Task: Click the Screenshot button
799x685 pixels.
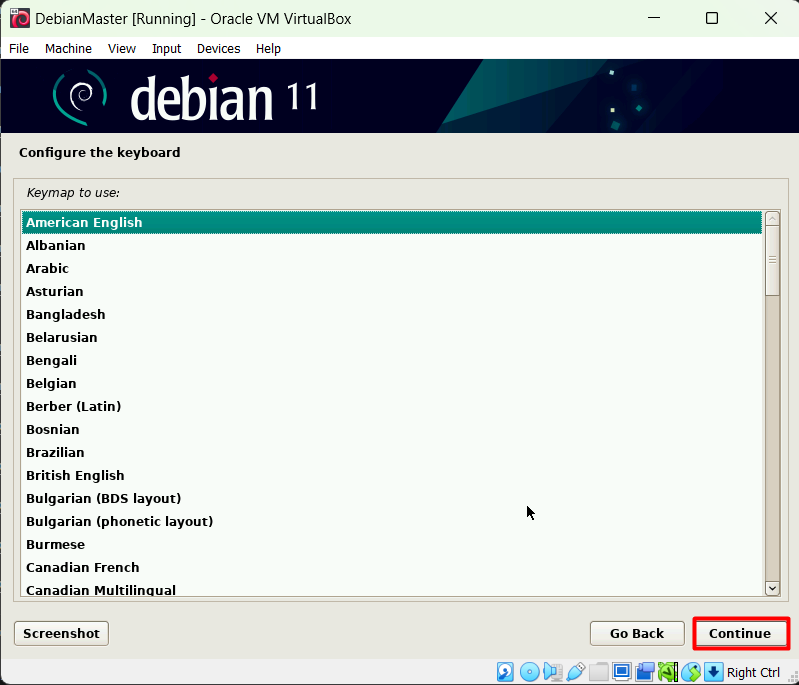Action: 61,634
